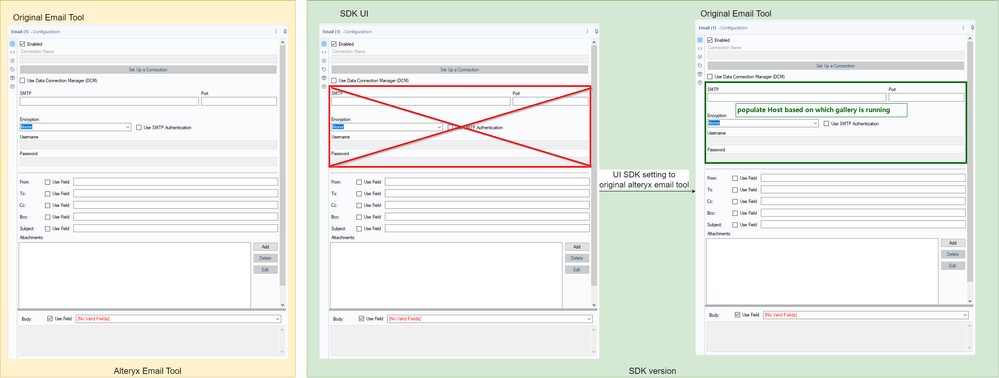999x378 pixels.
Task: Click To input field in yellow Alteryx panel
Action: (x=176, y=193)
